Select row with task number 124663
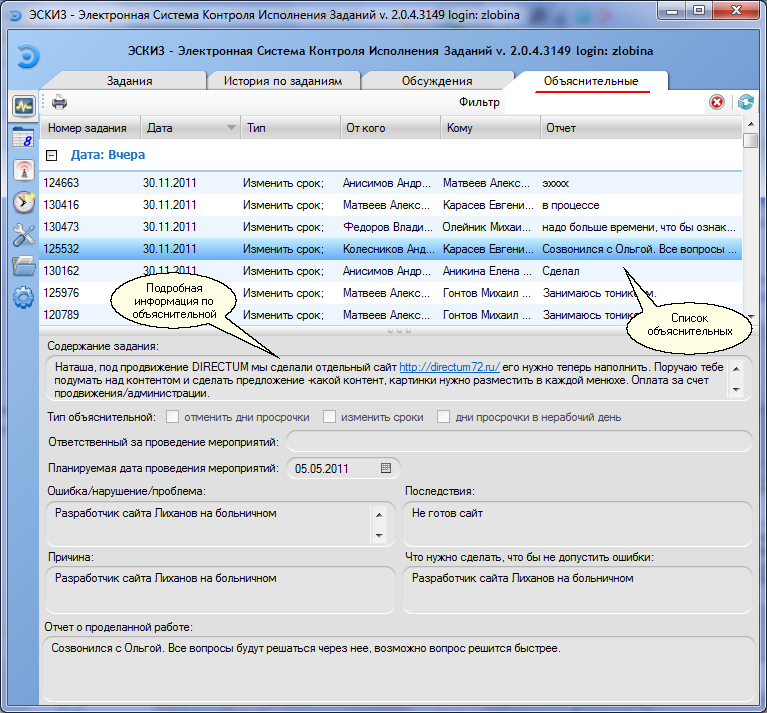This screenshot has height=713, width=767. point(390,183)
